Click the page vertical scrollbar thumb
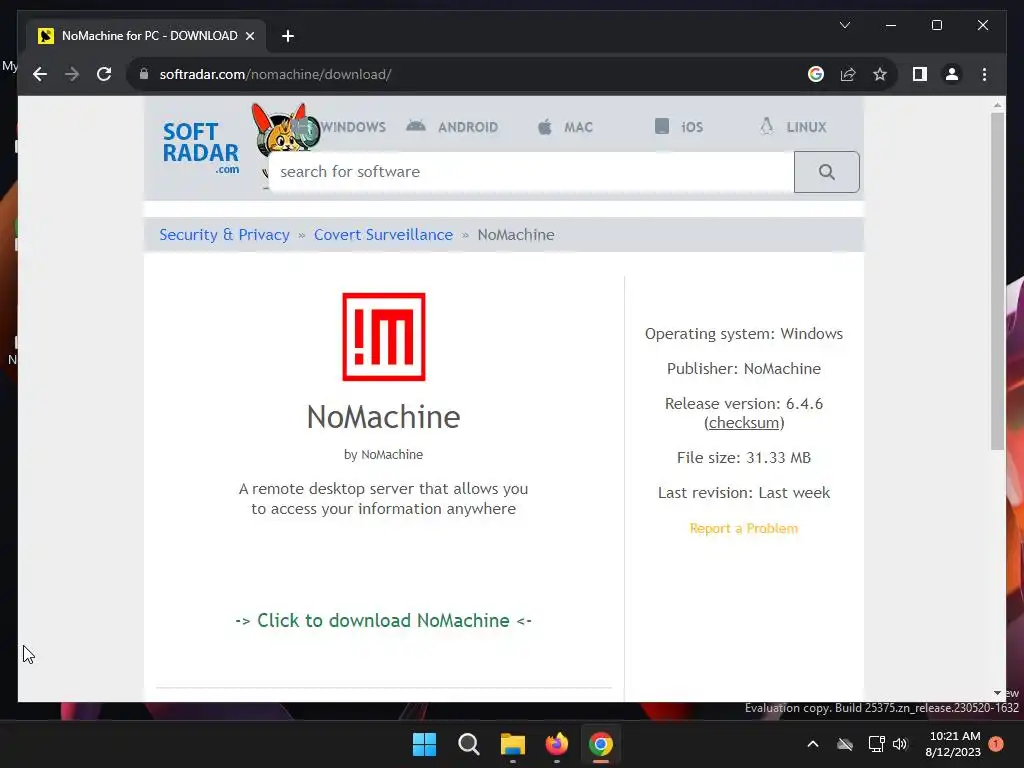The image size is (1024, 768). [x=997, y=281]
